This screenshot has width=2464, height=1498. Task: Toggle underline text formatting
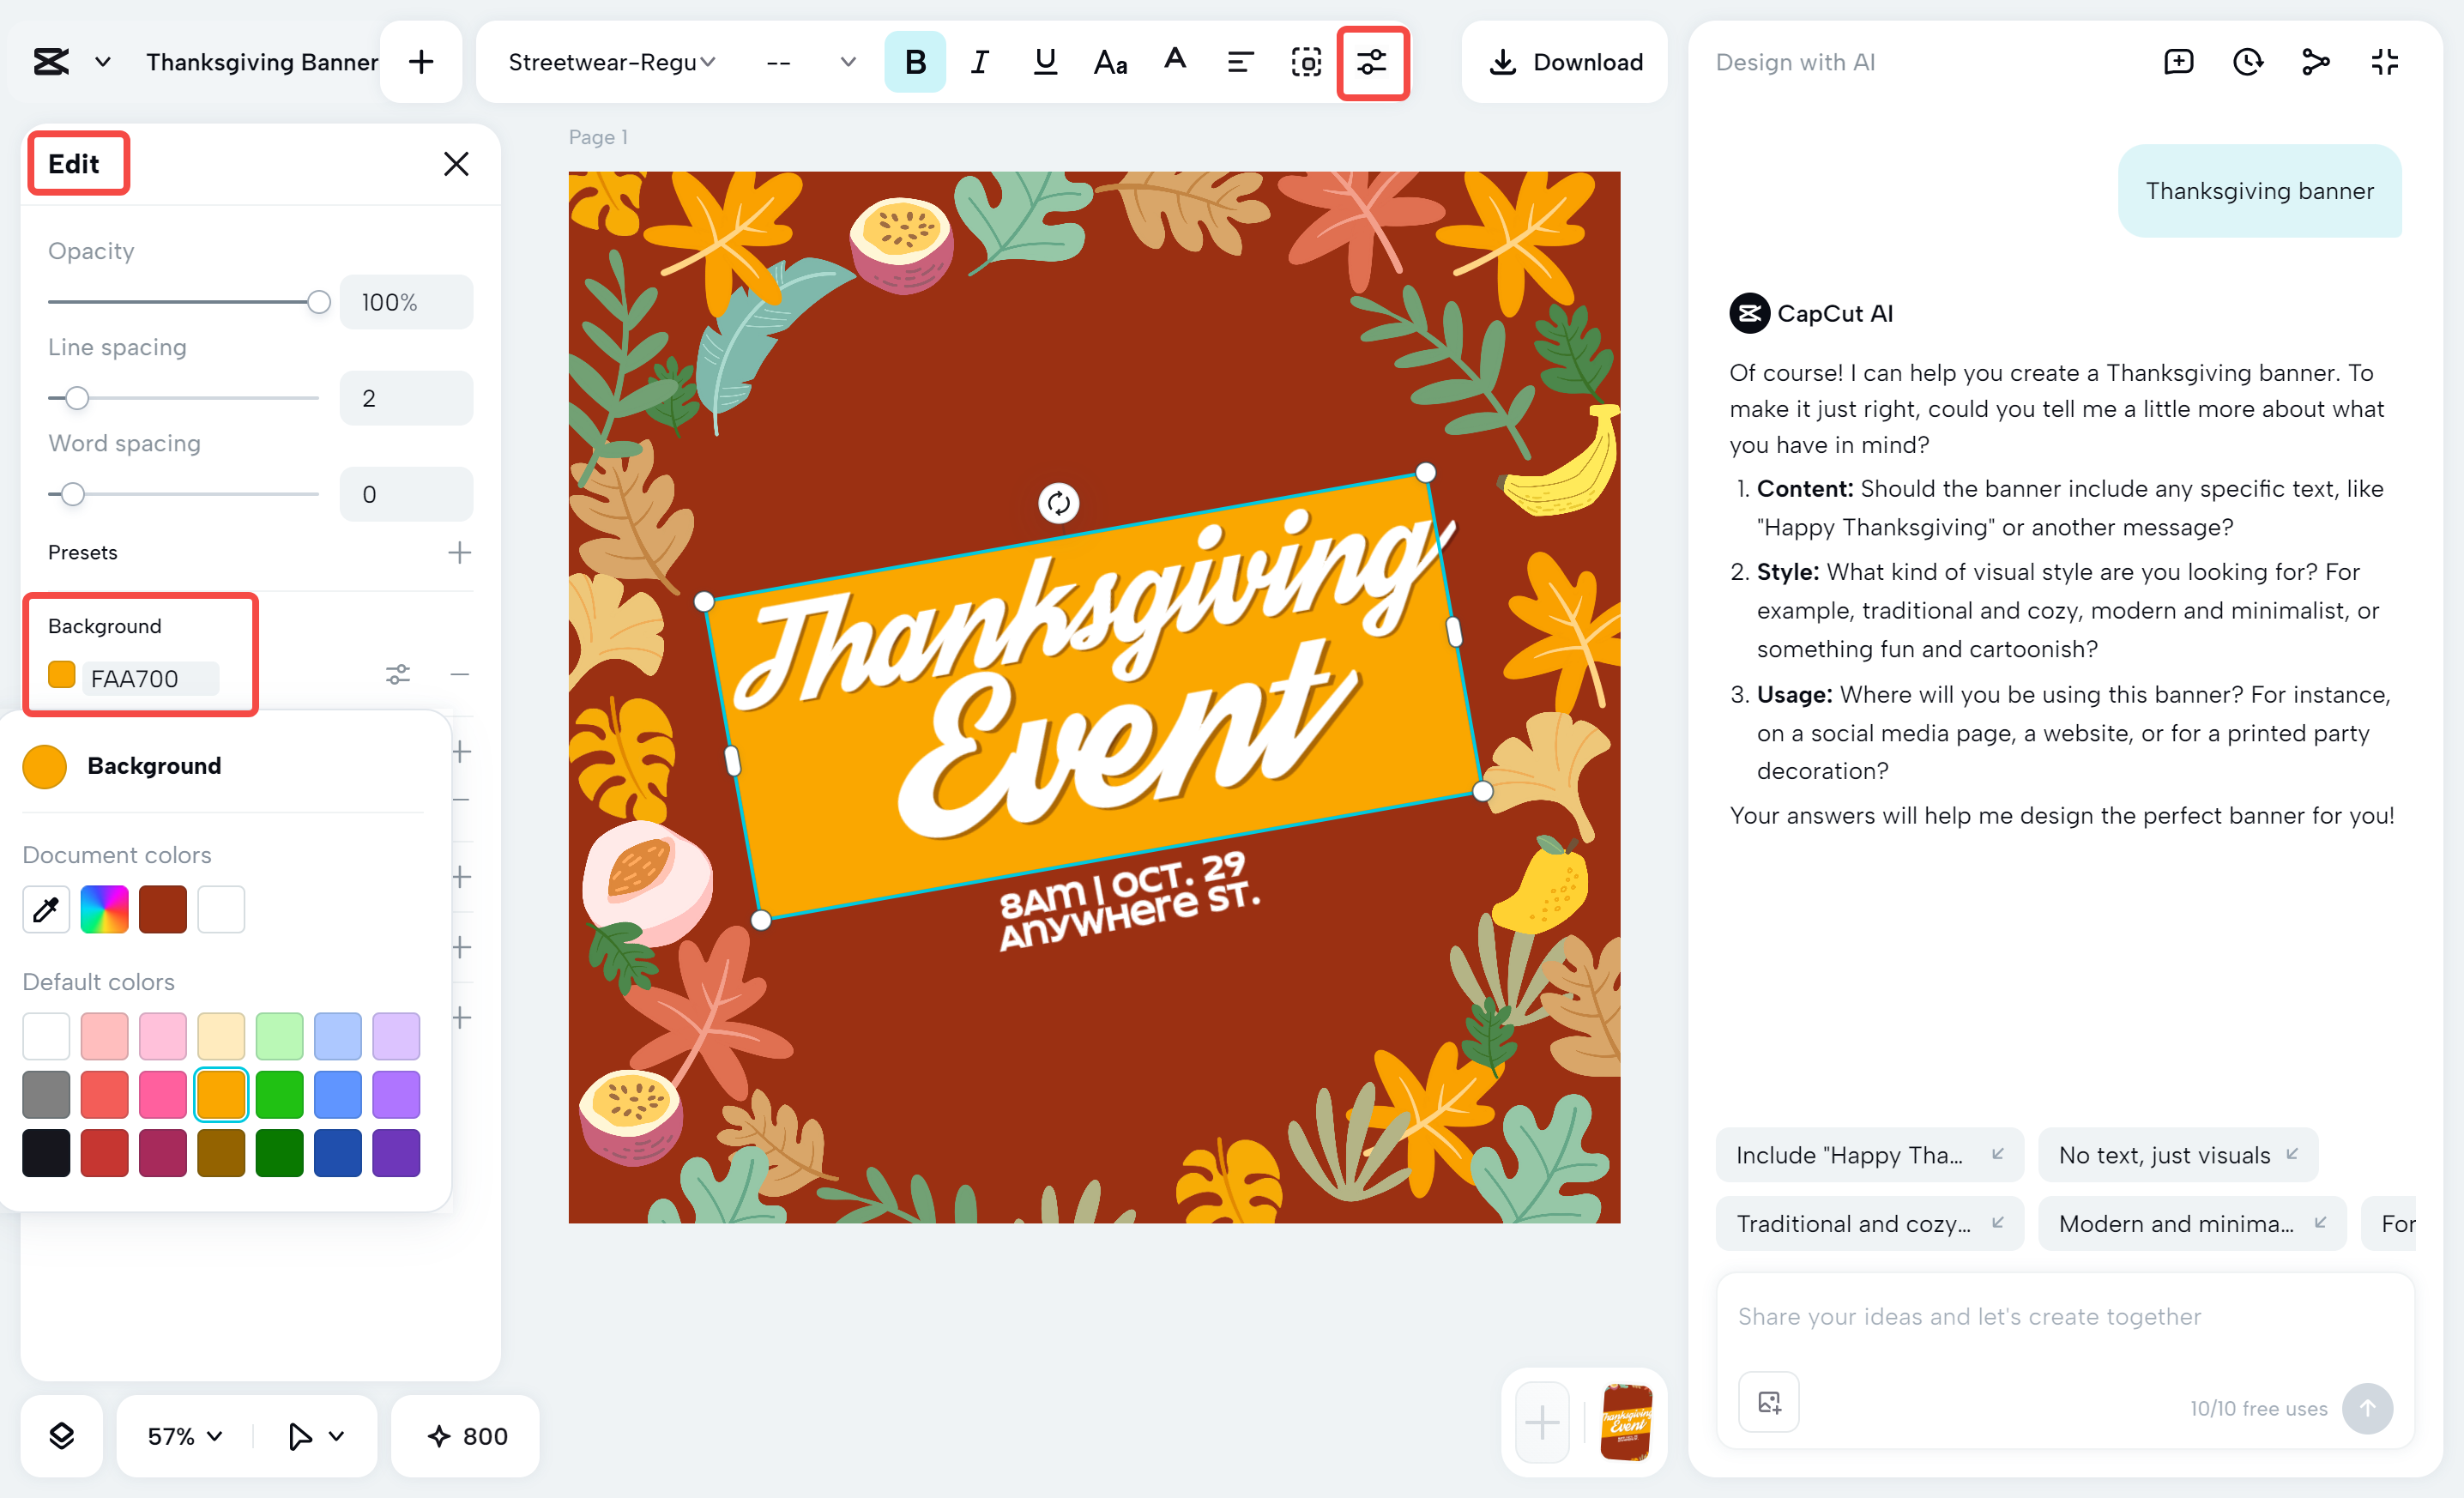click(x=1045, y=62)
